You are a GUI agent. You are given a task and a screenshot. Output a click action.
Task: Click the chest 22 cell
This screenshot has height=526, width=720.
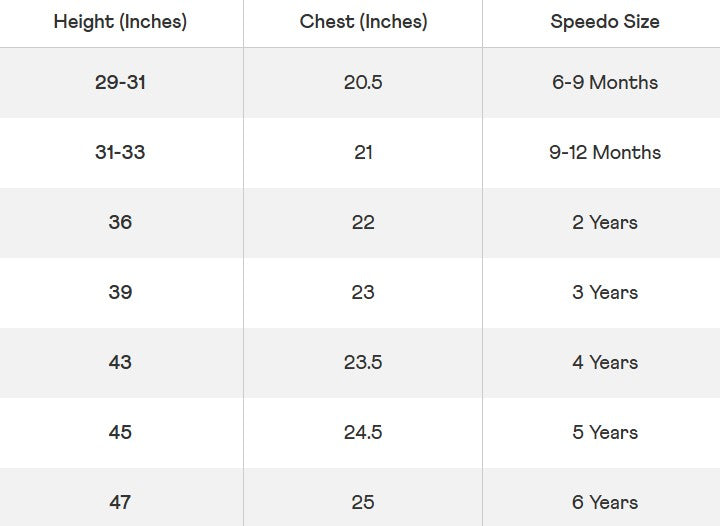tap(363, 222)
